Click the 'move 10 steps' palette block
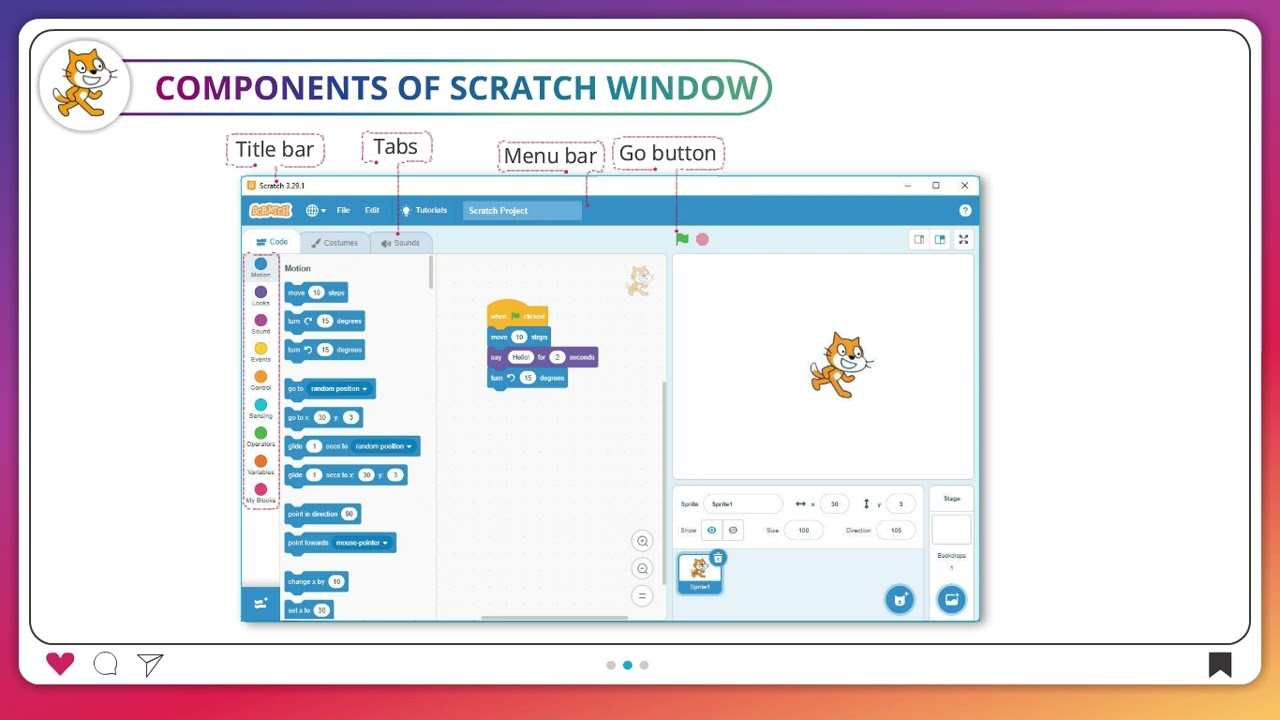Image resolution: width=1280 pixels, height=720 pixels. [x=316, y=293]
